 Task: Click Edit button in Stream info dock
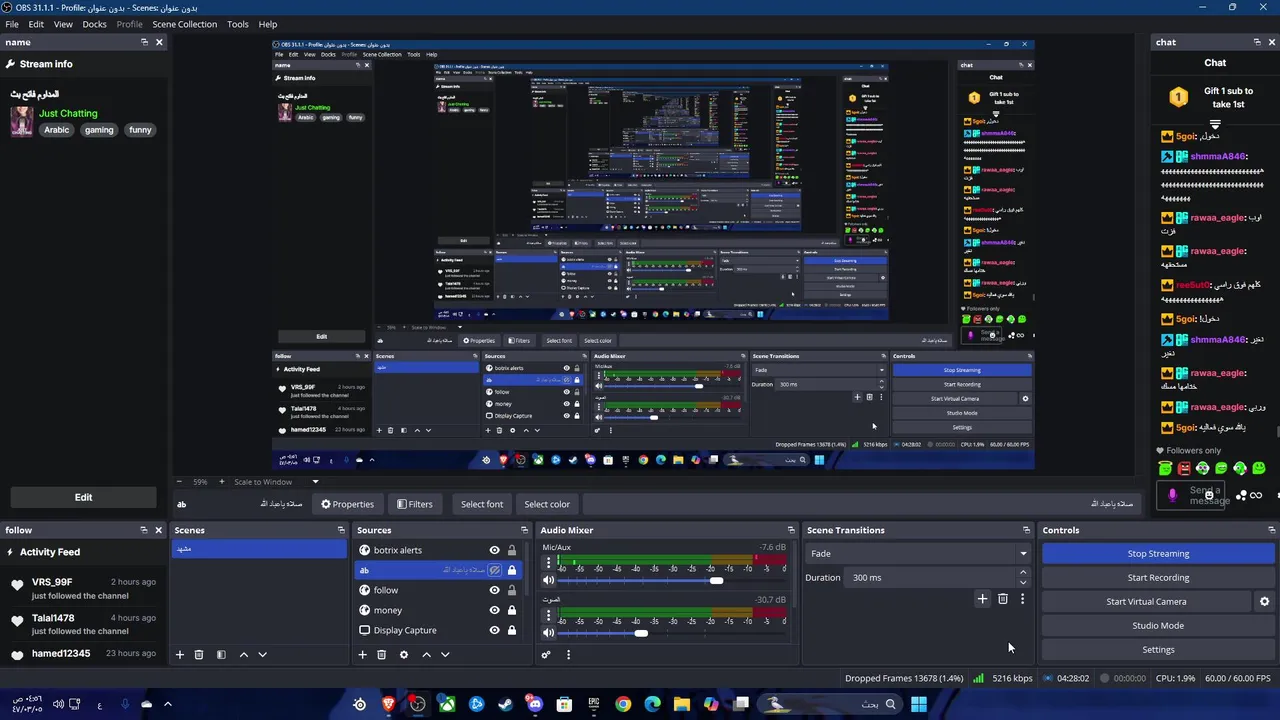[83, 497]
